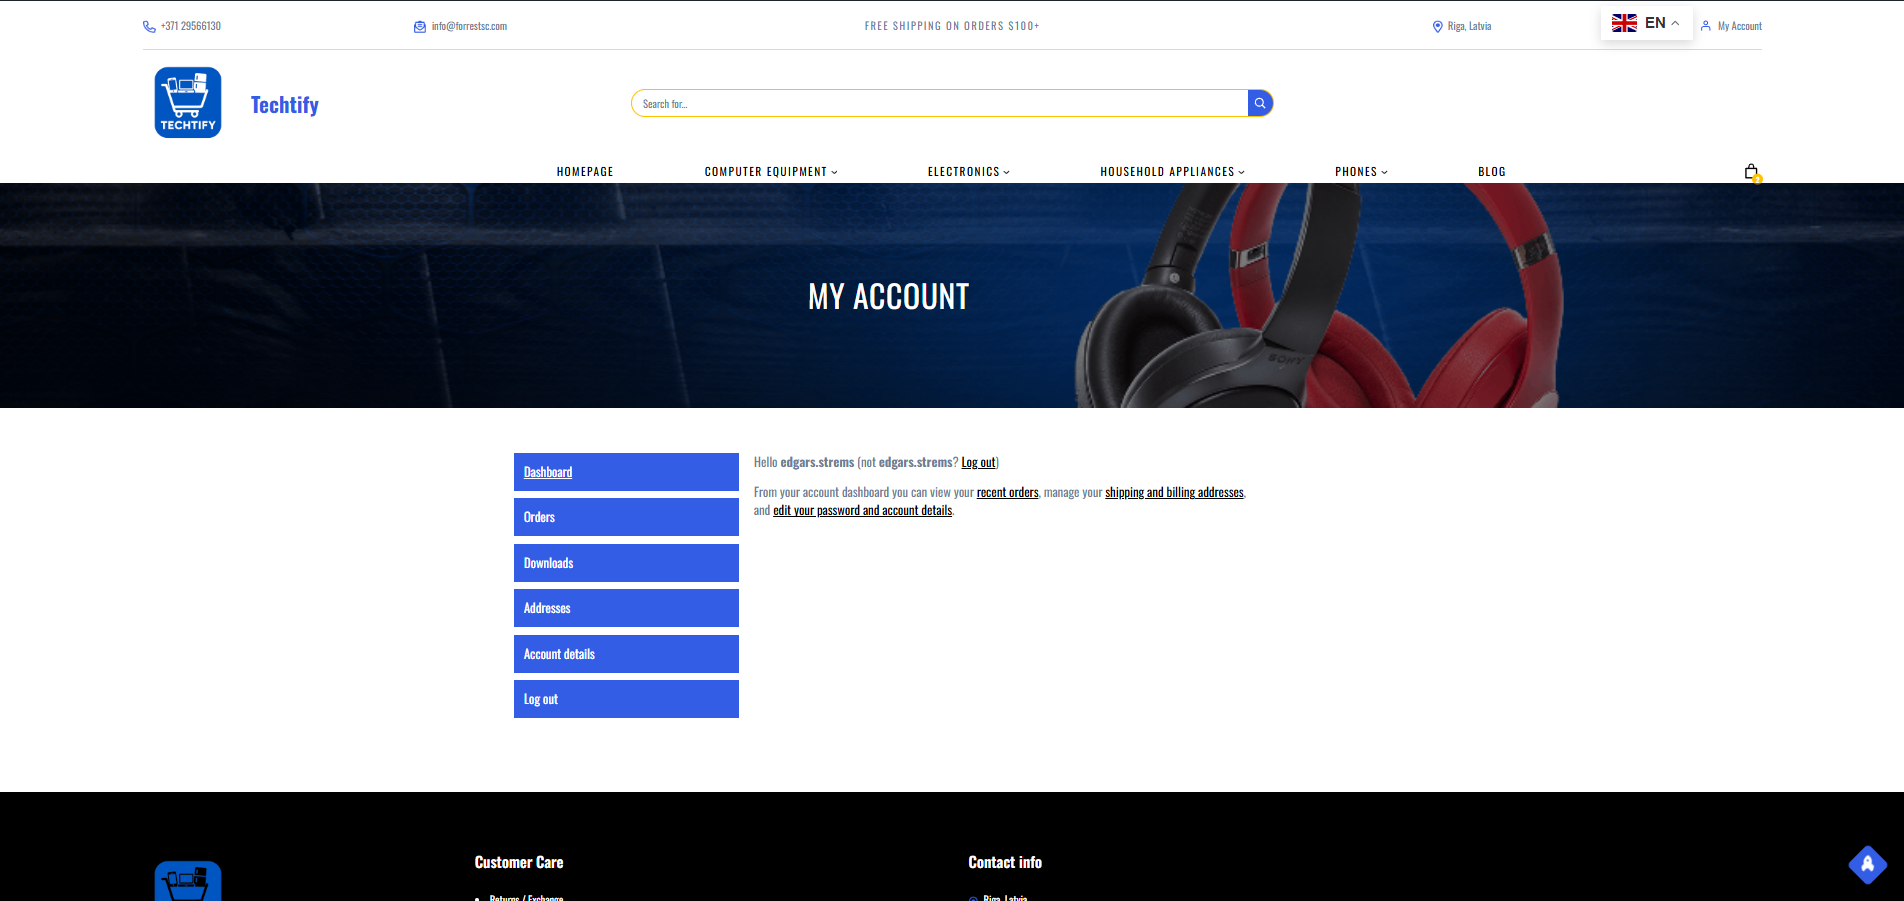Open the Blog menu item
This screenshot has width=1904, height=901.
[x=1491, y=172]
